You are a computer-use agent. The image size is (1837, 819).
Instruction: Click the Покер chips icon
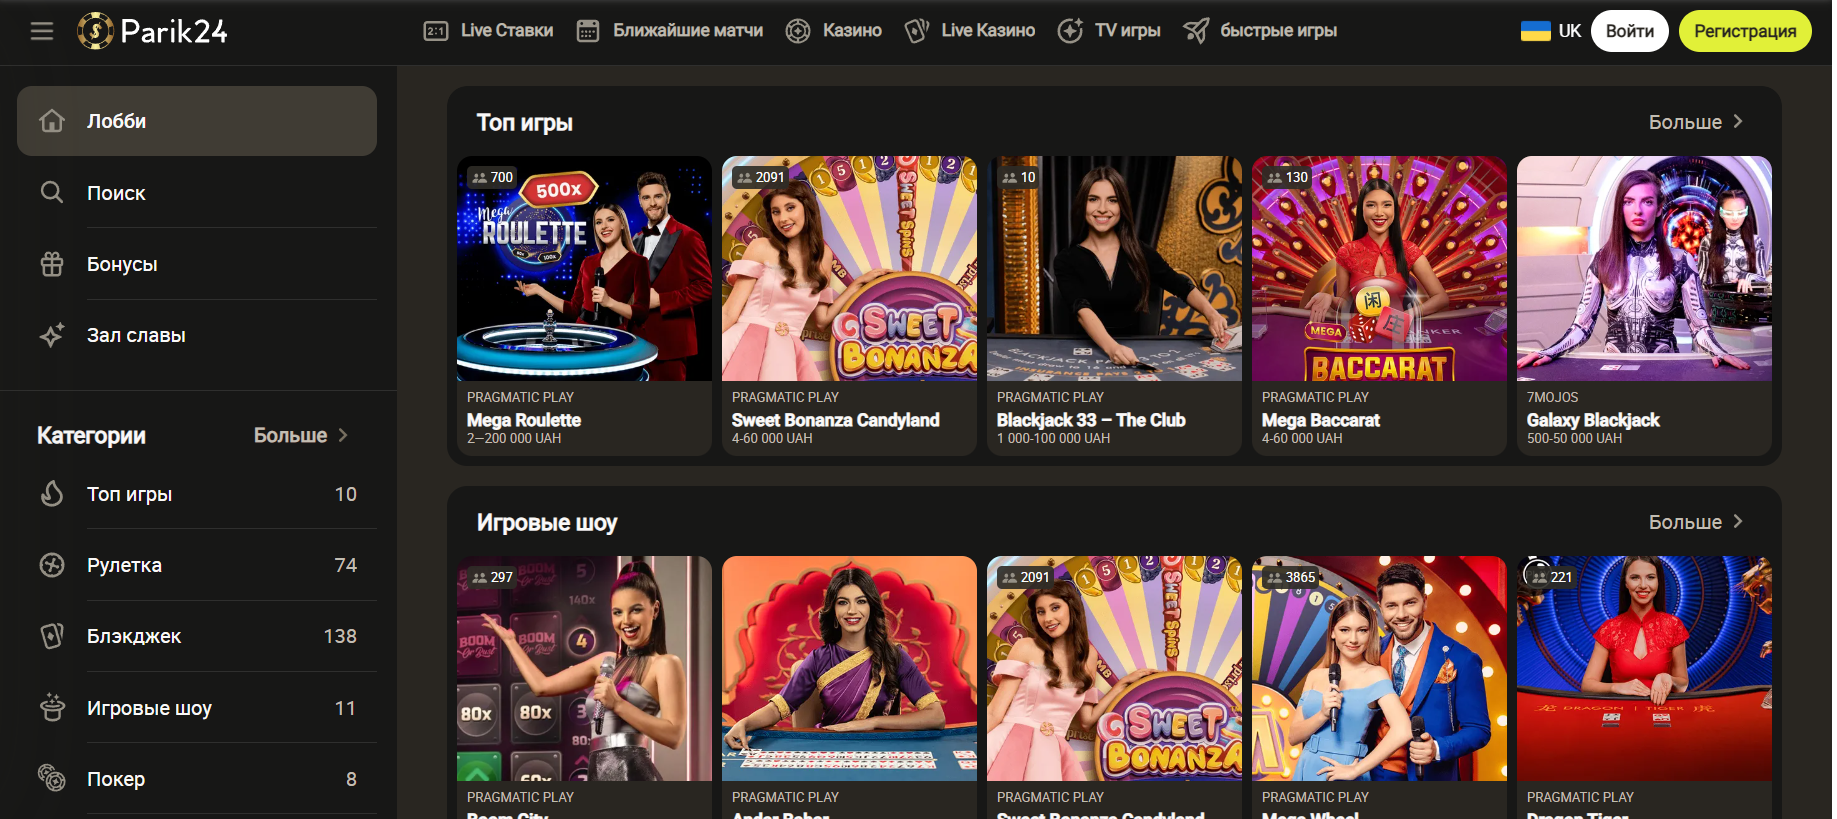click(52, 778)
